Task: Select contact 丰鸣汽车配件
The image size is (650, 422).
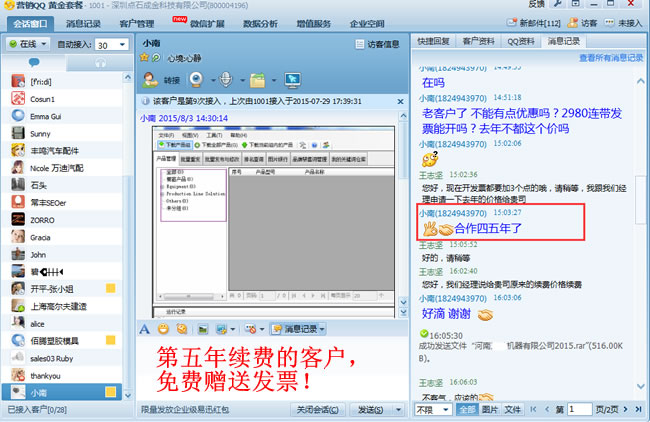Action: pyautogui.click(x=62, y=151)
